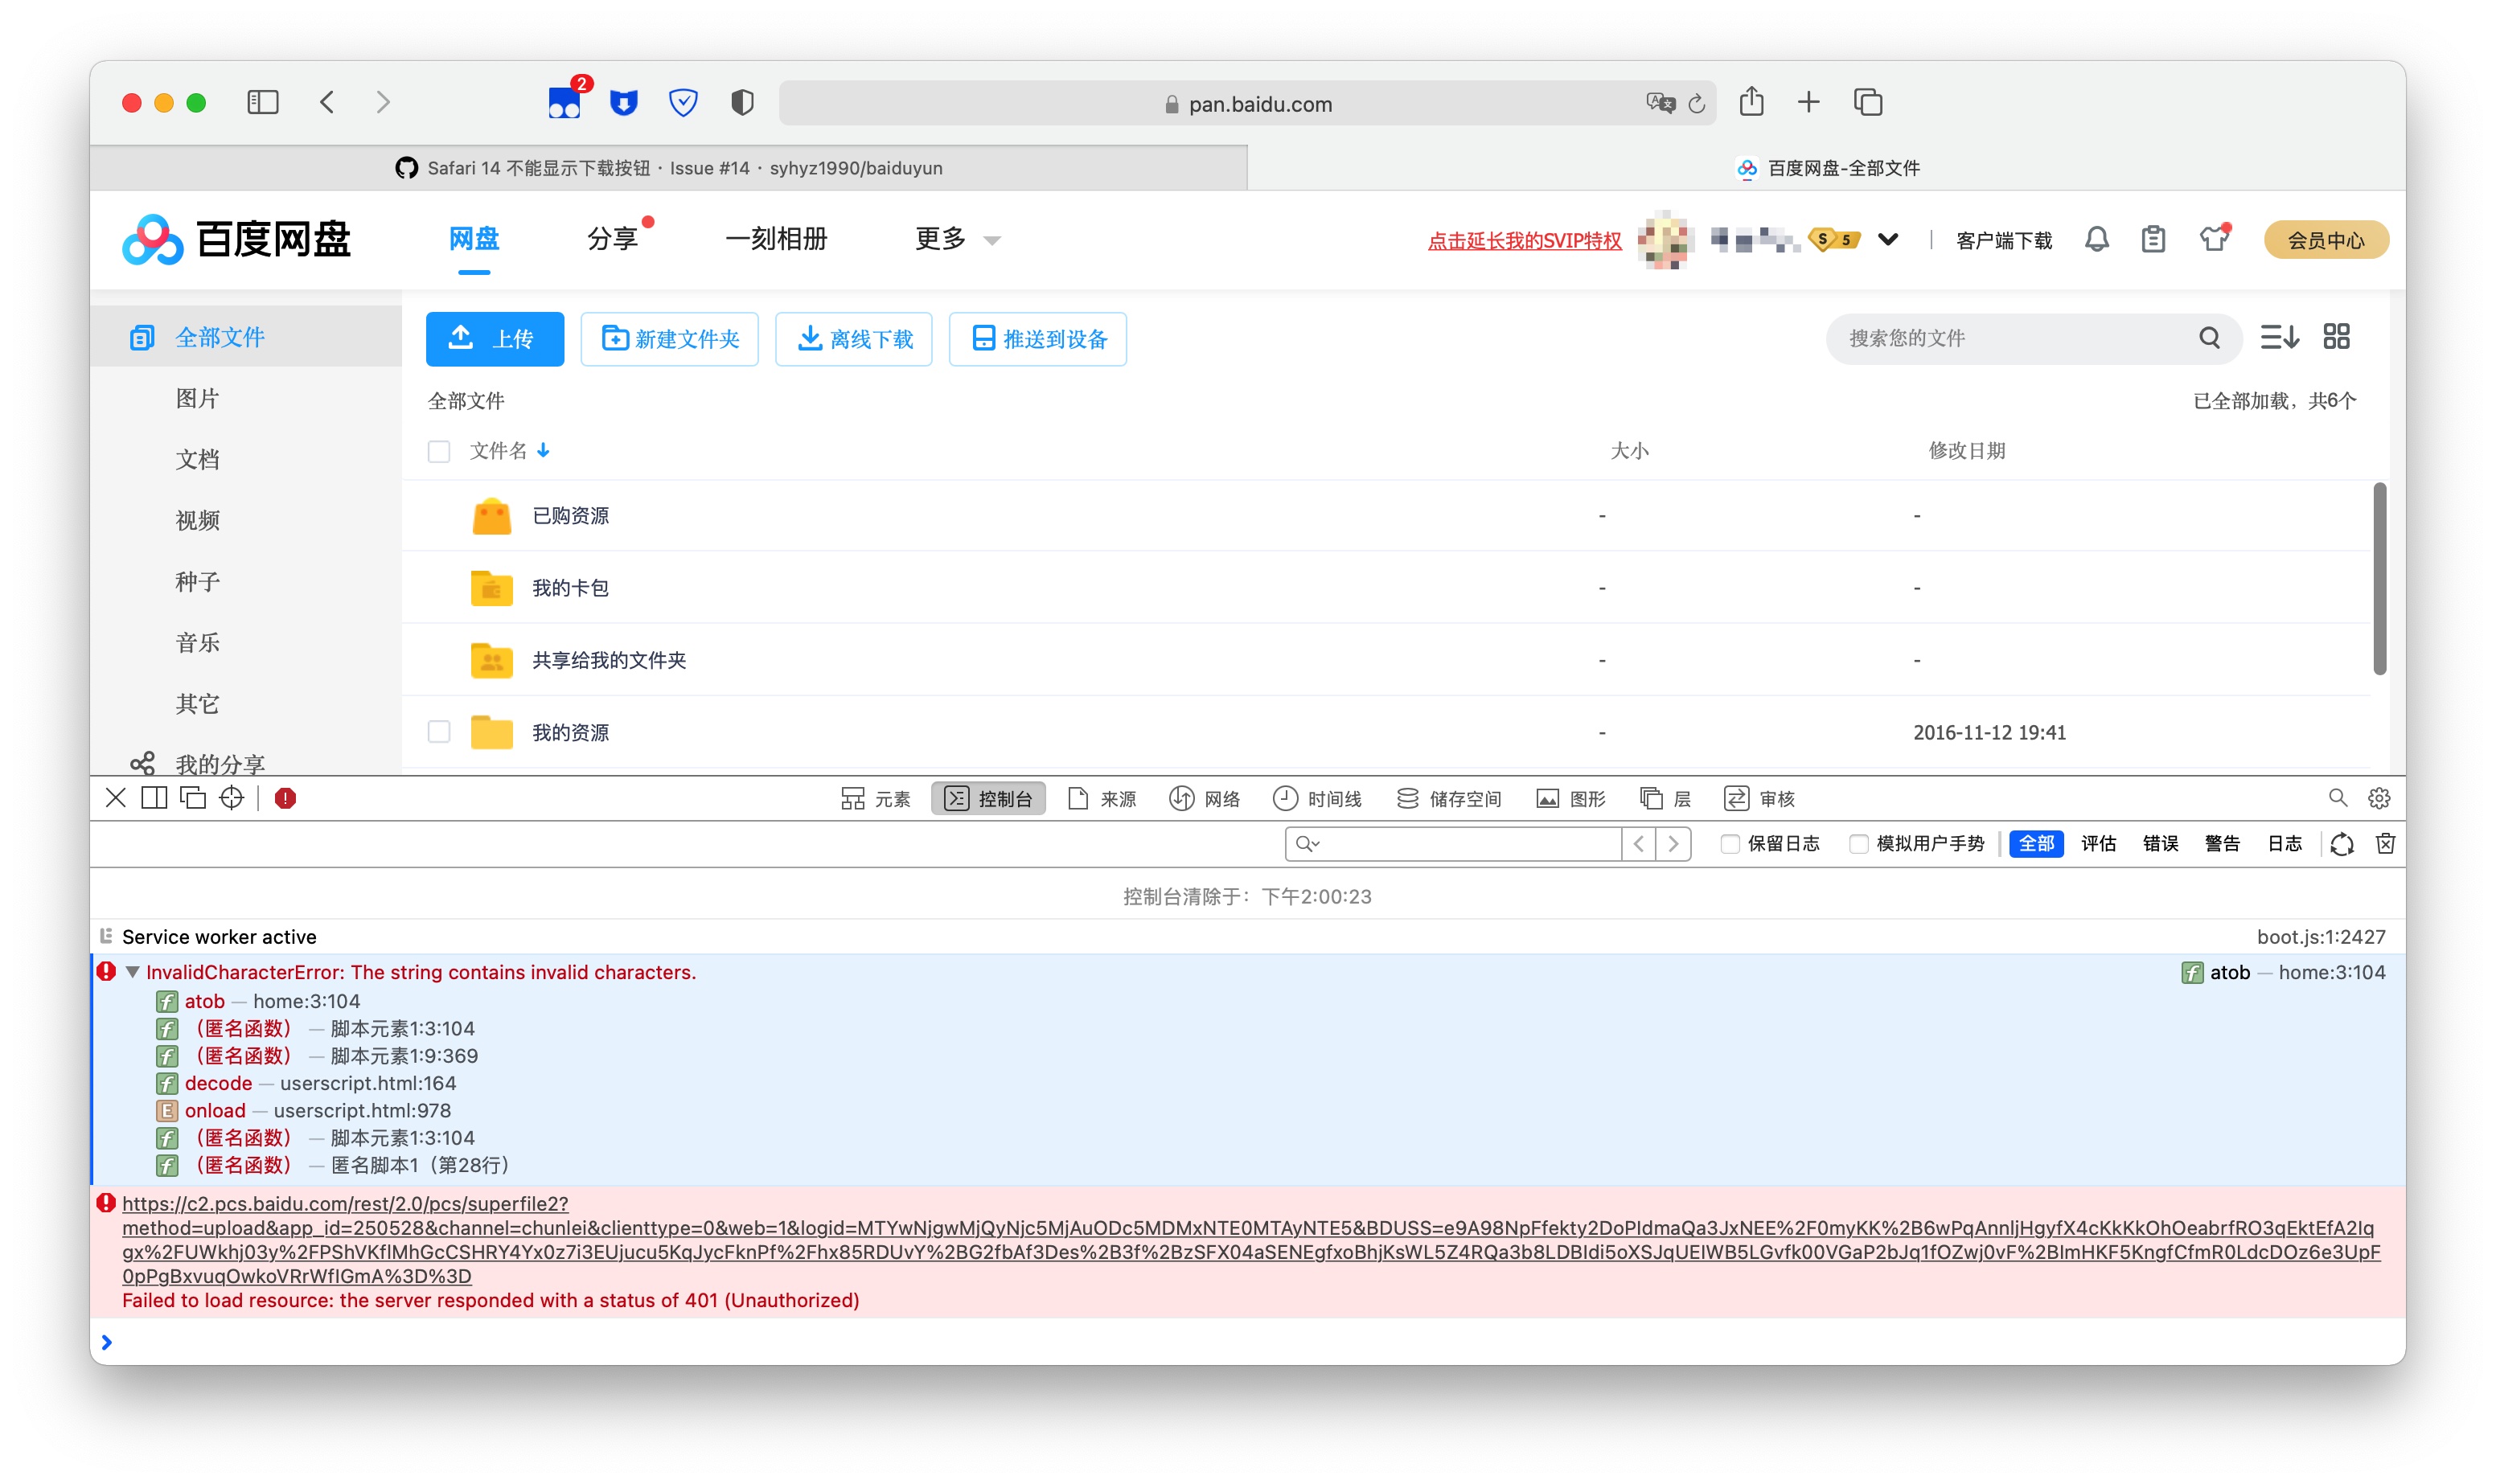Toggle the select-all 文件名 checkbox

439,451
